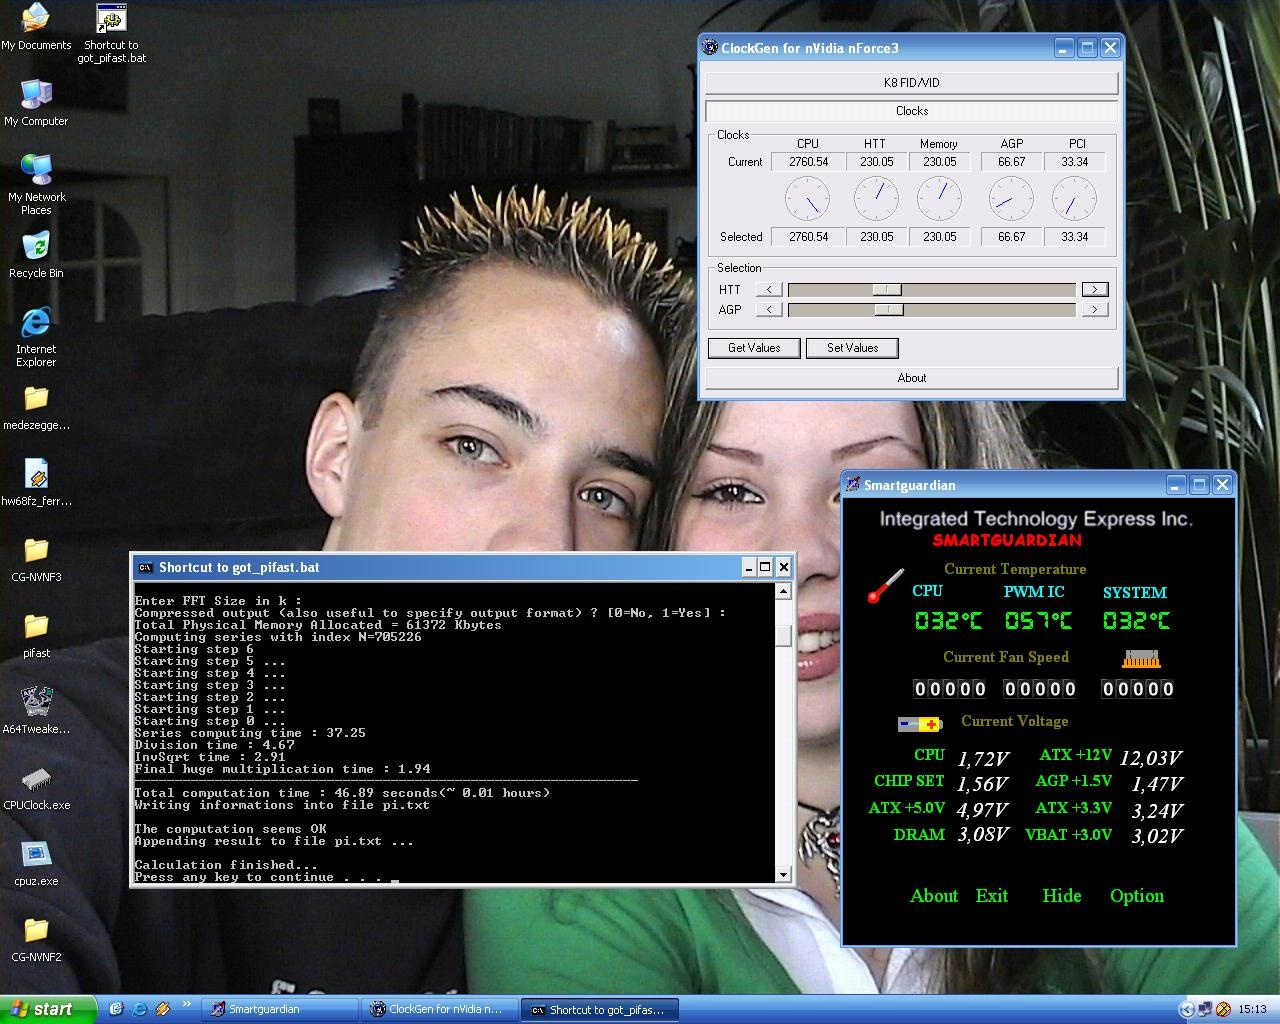The image size is (1280, 1024).
Task: Decrease HTT with the left arrow
Action: (769, 290)
